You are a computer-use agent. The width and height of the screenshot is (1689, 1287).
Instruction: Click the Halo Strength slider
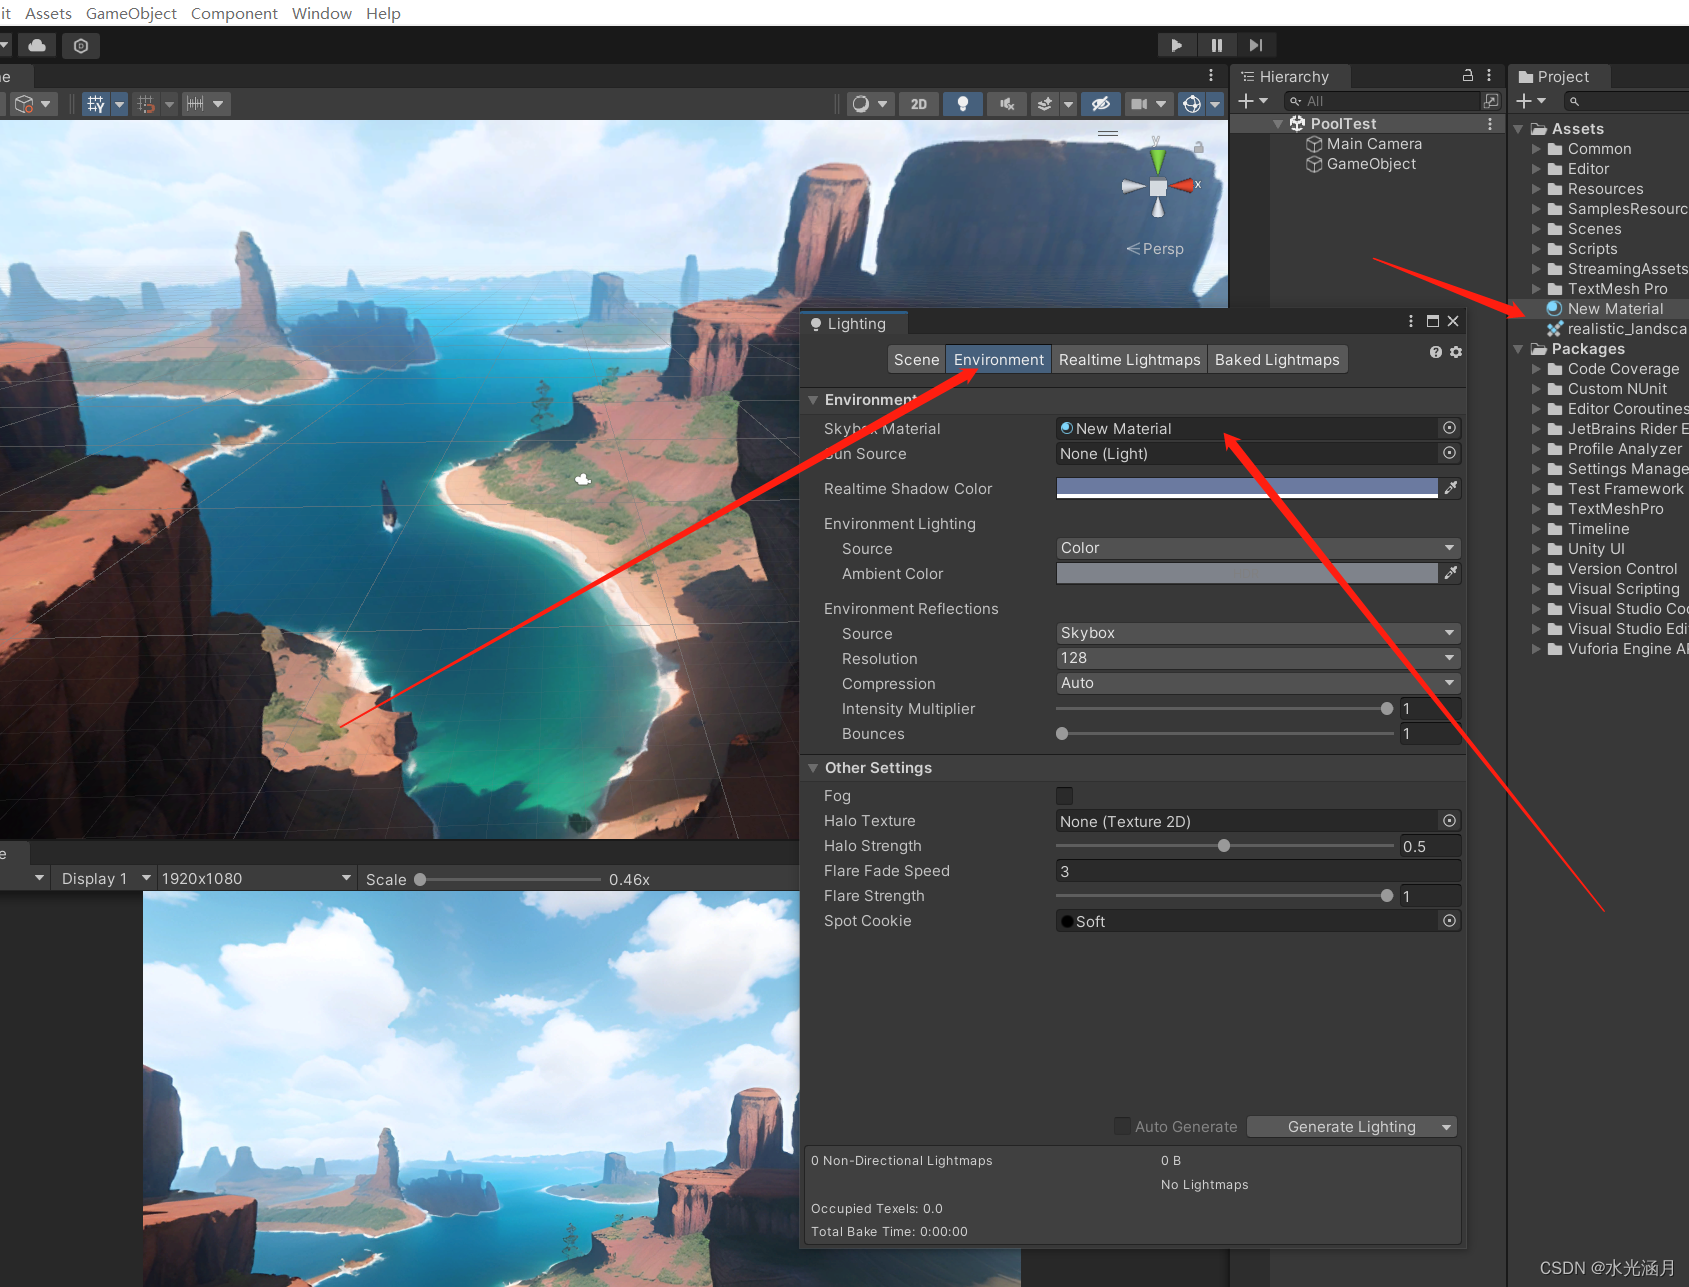pyautogui.click(x=1225, y=846)
